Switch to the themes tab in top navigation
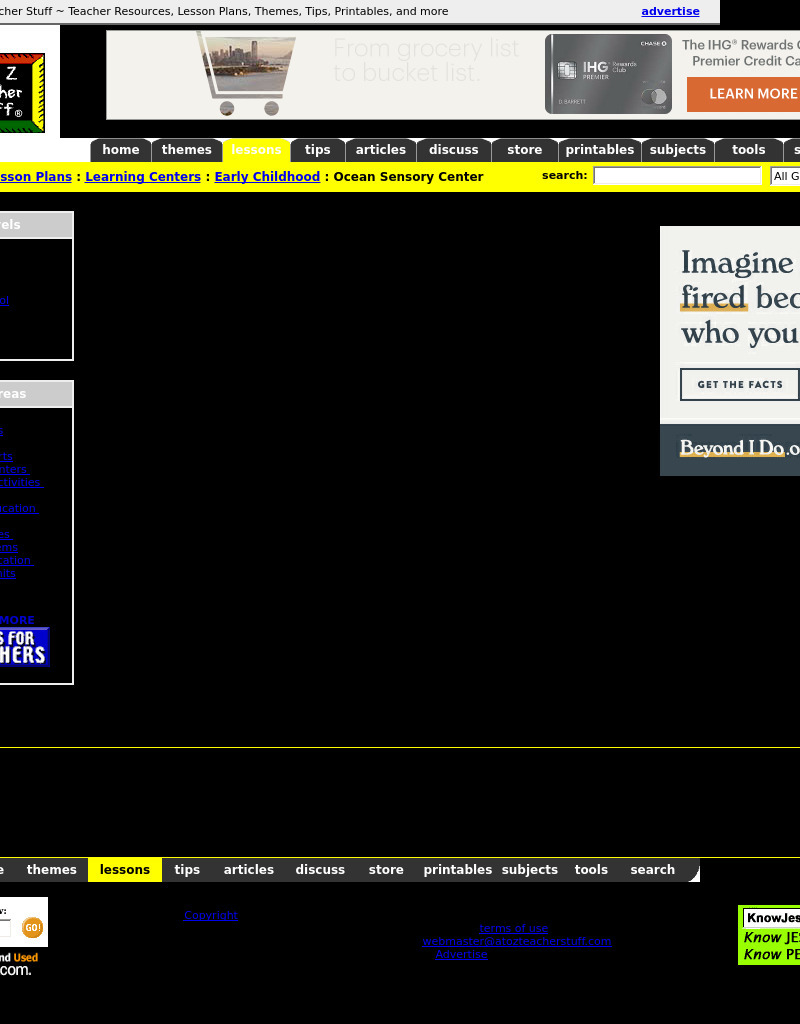The width and height of the screenshot is (800, 1024). coord(186,150)
